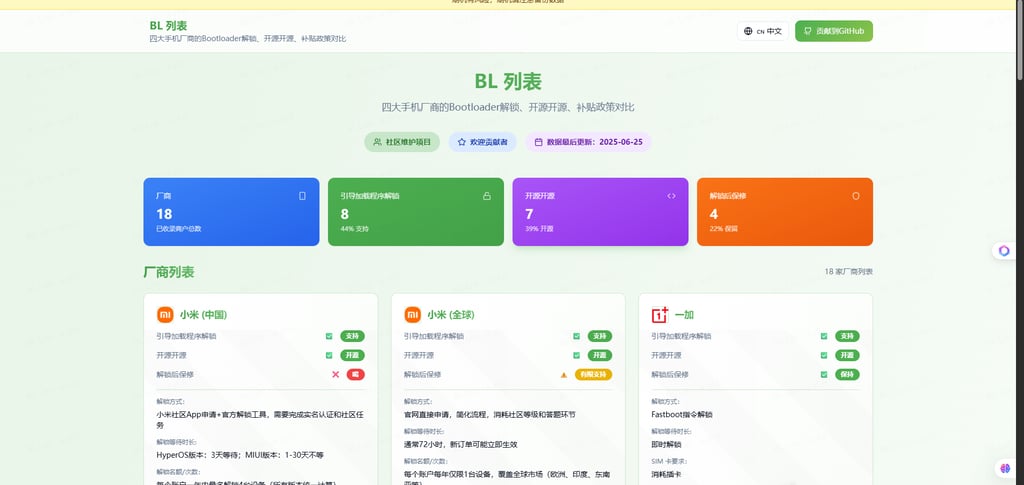The height and width of the screenshot is (485, 1024).
Task: Click 小米 (全球) bootloader unlock check mark
Action: coord(577,336)
